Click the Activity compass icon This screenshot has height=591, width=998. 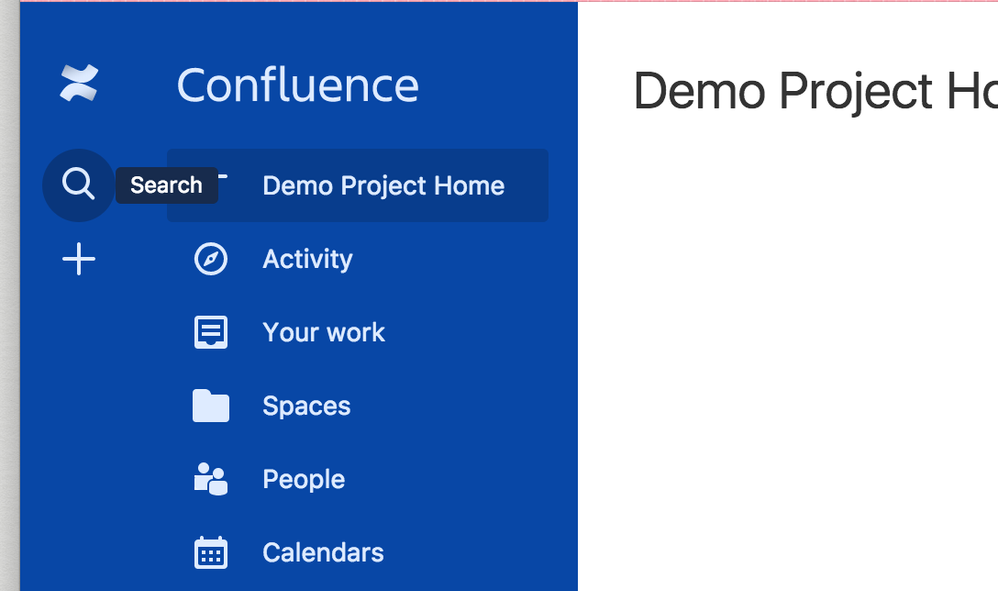[x=211, y=259]
